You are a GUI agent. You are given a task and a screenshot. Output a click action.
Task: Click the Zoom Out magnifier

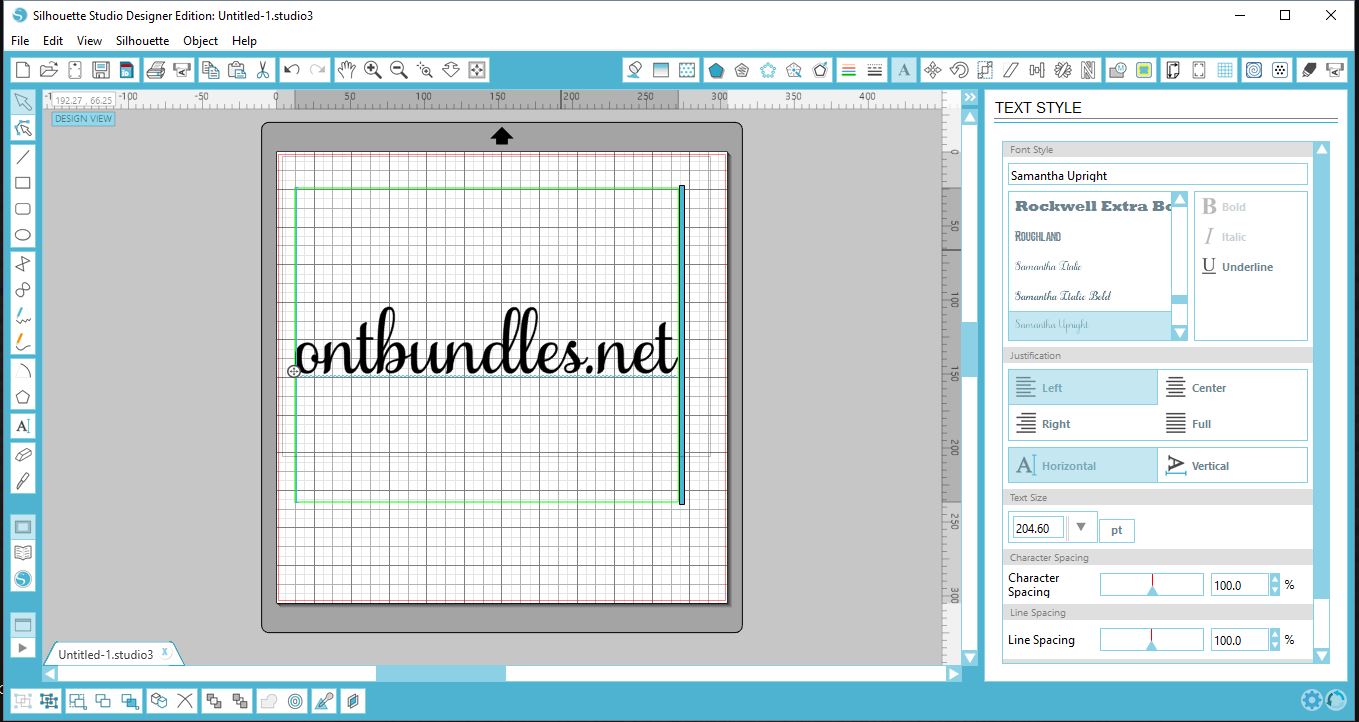[398, 70]
